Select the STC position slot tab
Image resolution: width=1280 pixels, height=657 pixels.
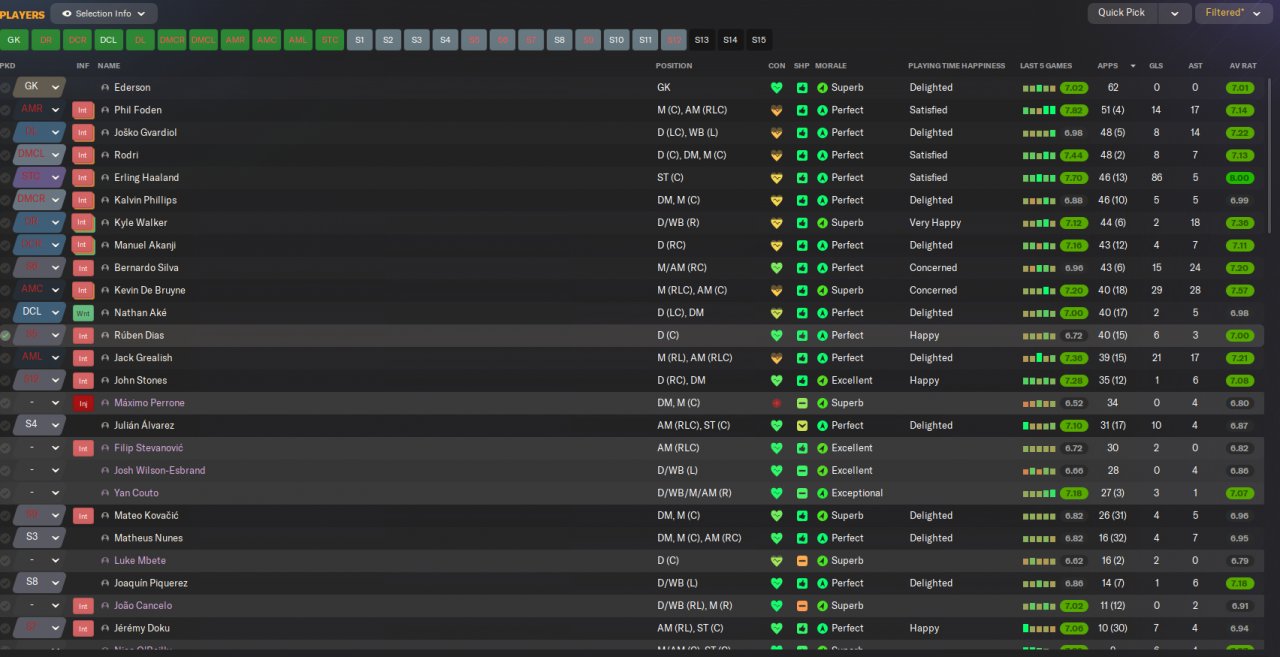pyautogui.click(x=329, y=40)
